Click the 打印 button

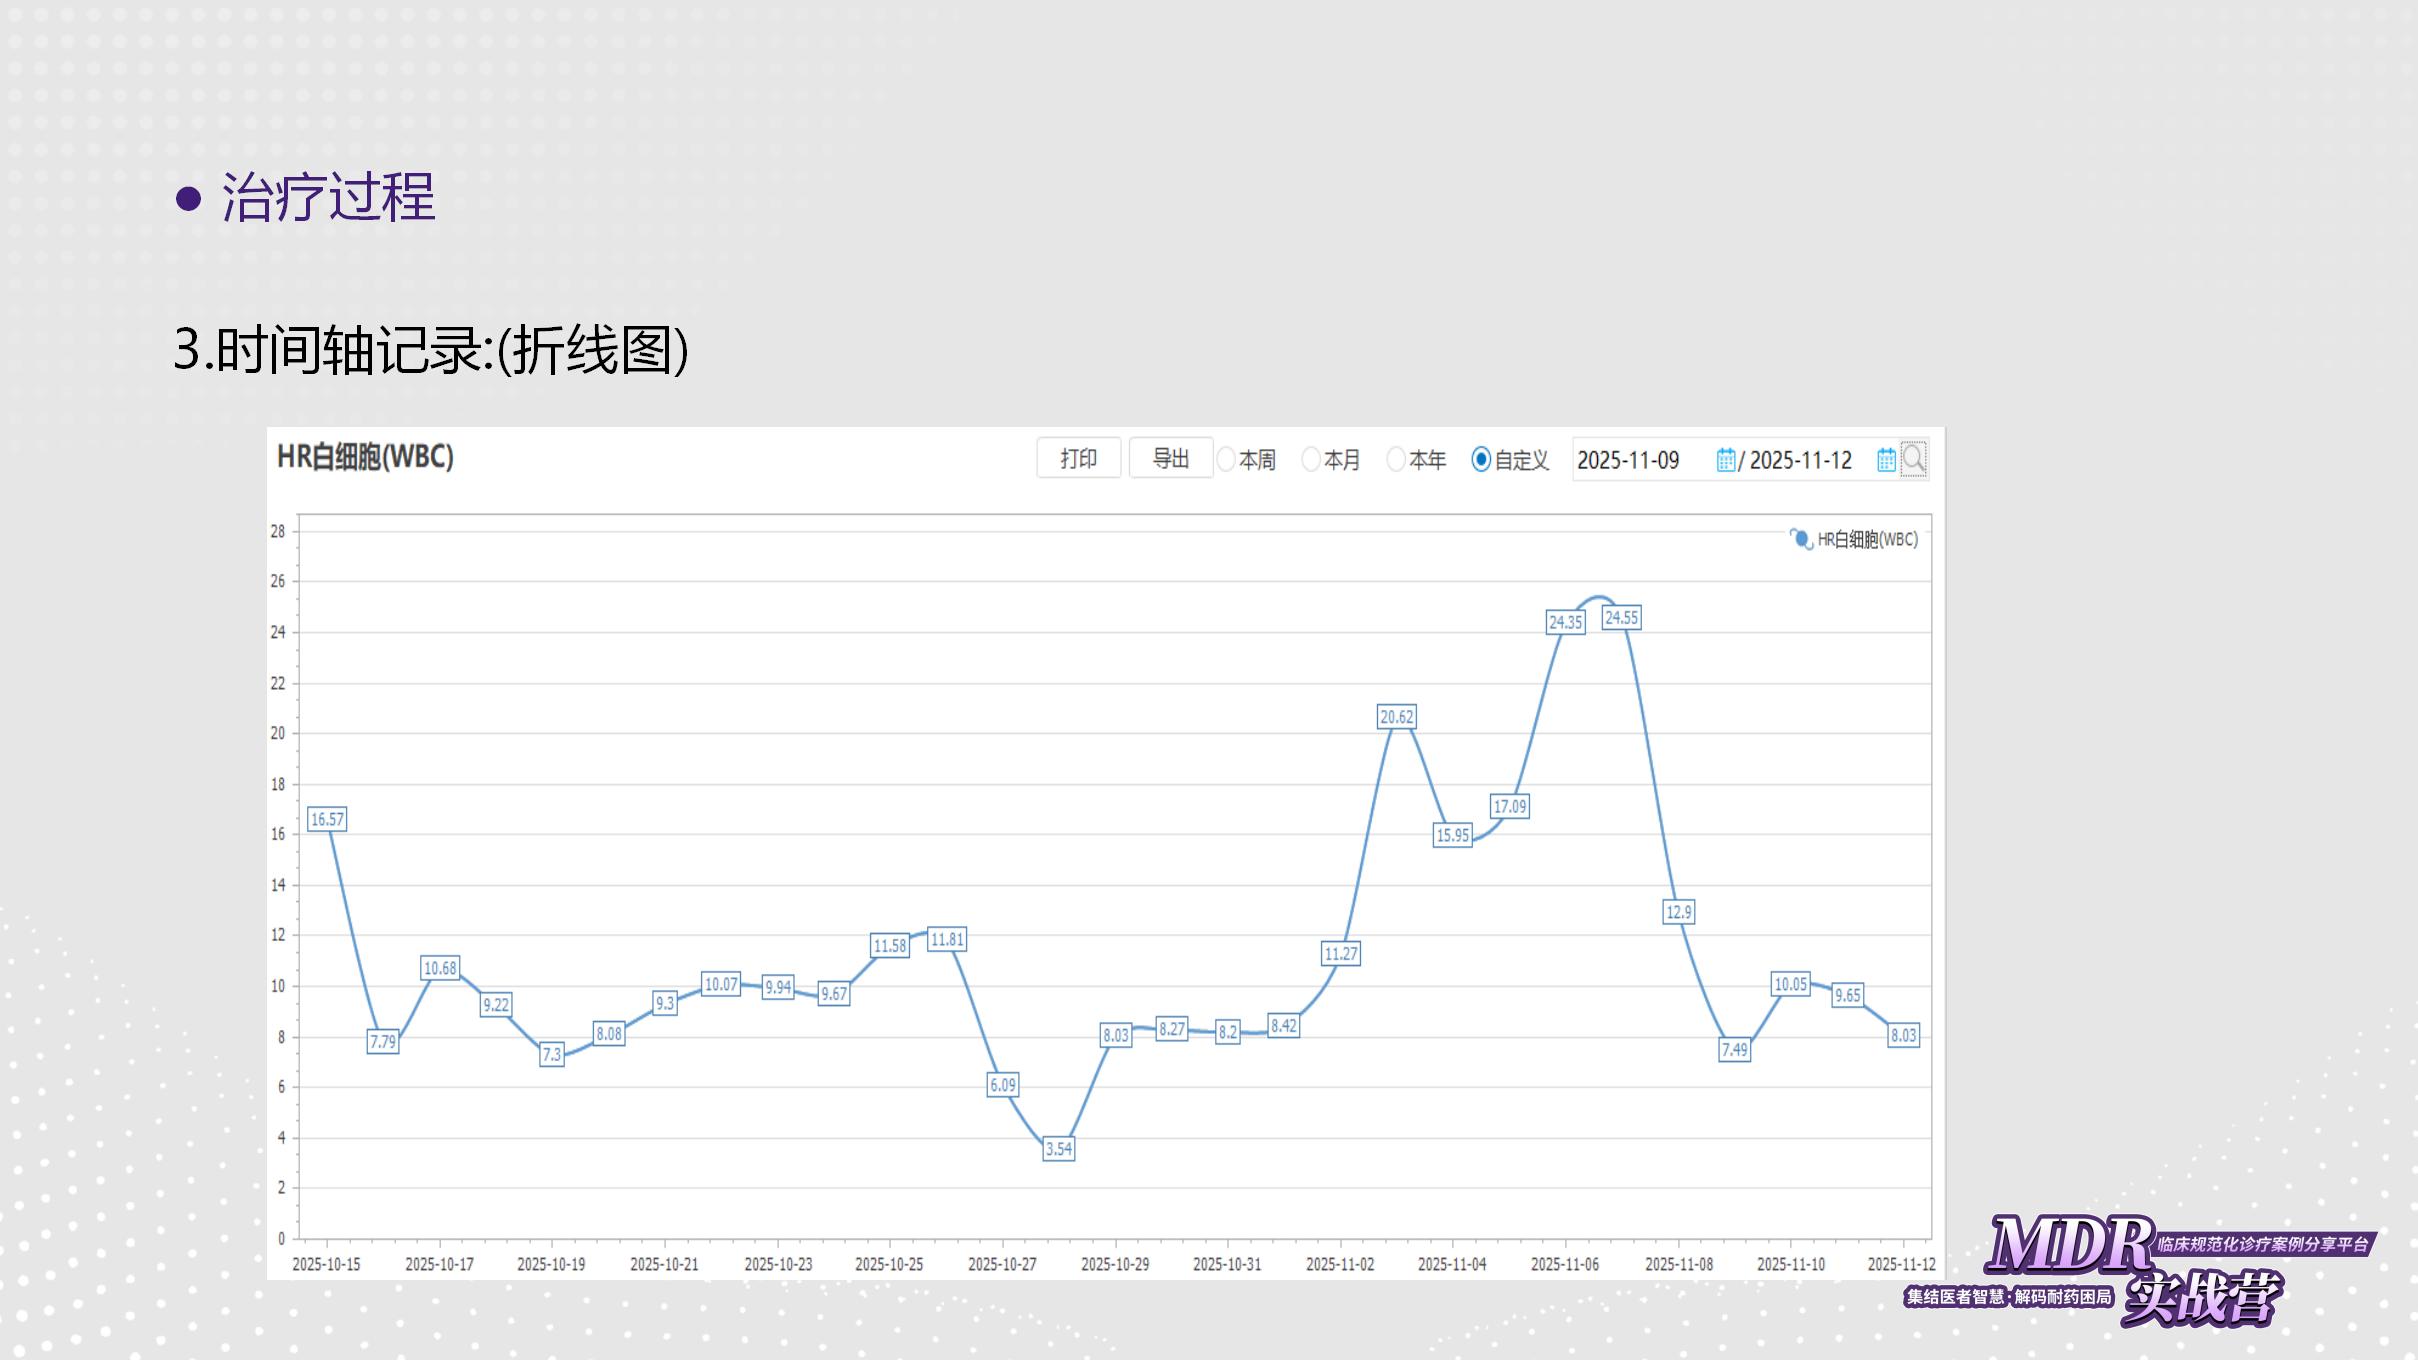point(1078,458)
